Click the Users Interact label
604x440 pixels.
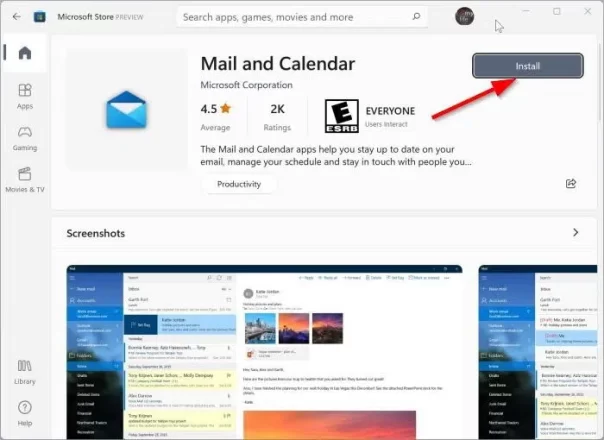pos(386,124)
